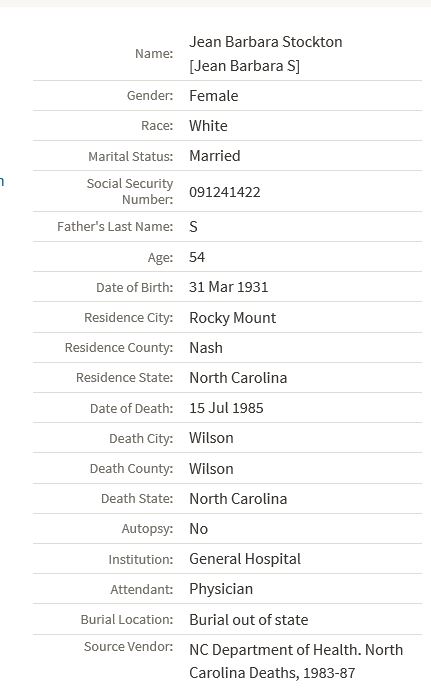Click the Death City value Wilson
Screen dimensions: 431x688
[211, 438]
